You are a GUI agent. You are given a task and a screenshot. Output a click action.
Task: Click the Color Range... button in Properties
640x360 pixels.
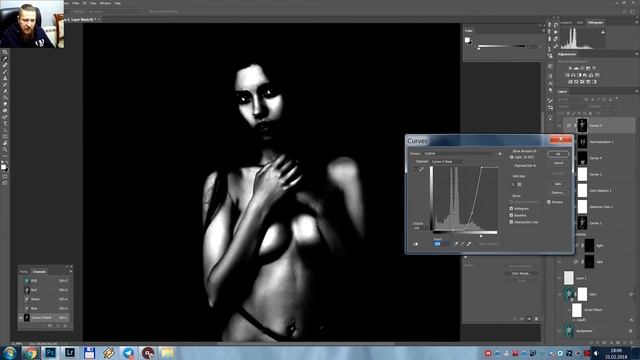[x=521, y=273]
